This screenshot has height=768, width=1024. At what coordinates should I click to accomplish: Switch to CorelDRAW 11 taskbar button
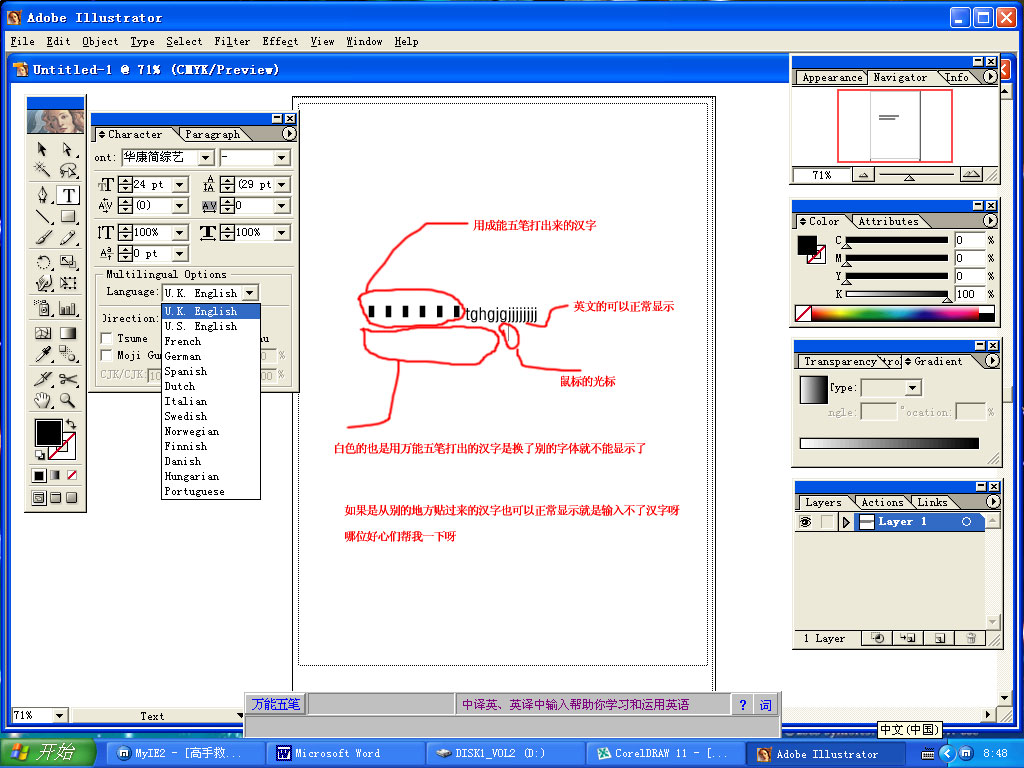point(666,753)
